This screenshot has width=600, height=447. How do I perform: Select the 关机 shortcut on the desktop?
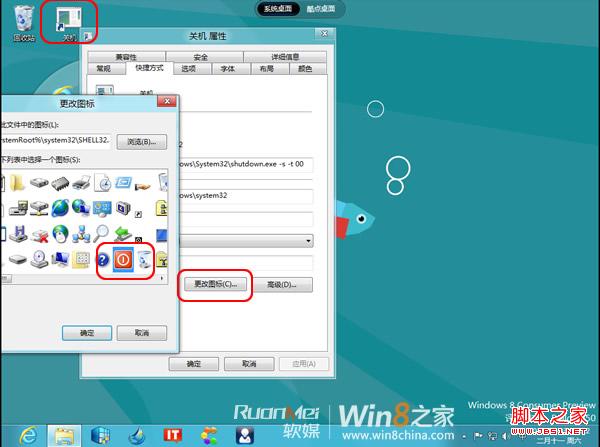point(69,23)
